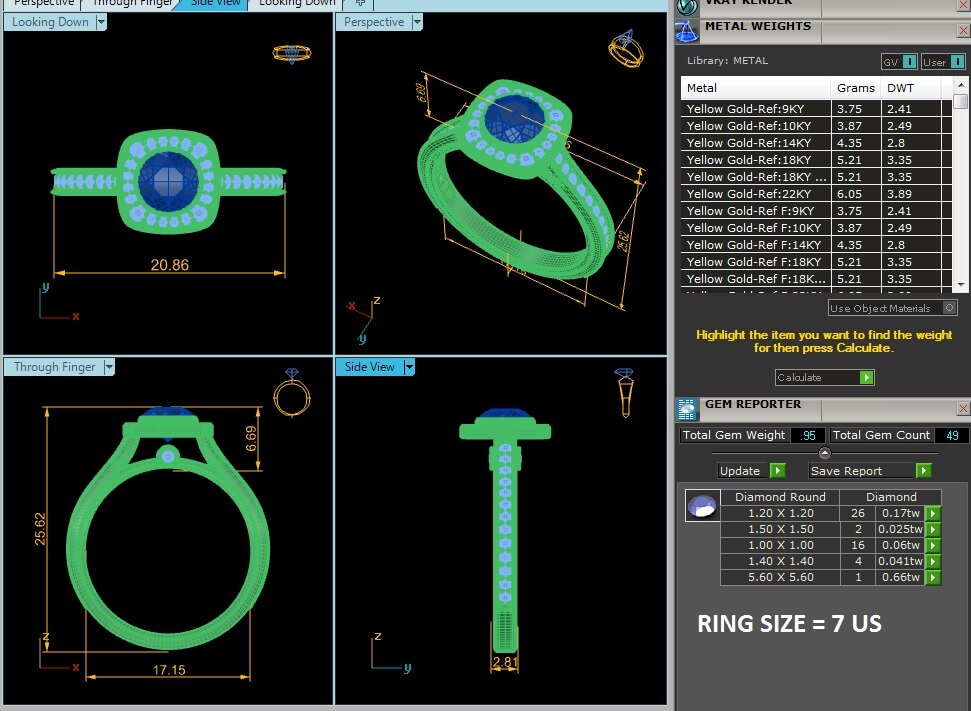Add a new viewport tab with plus icon
This screenshot has height=711, width=971.
point(360,3)
